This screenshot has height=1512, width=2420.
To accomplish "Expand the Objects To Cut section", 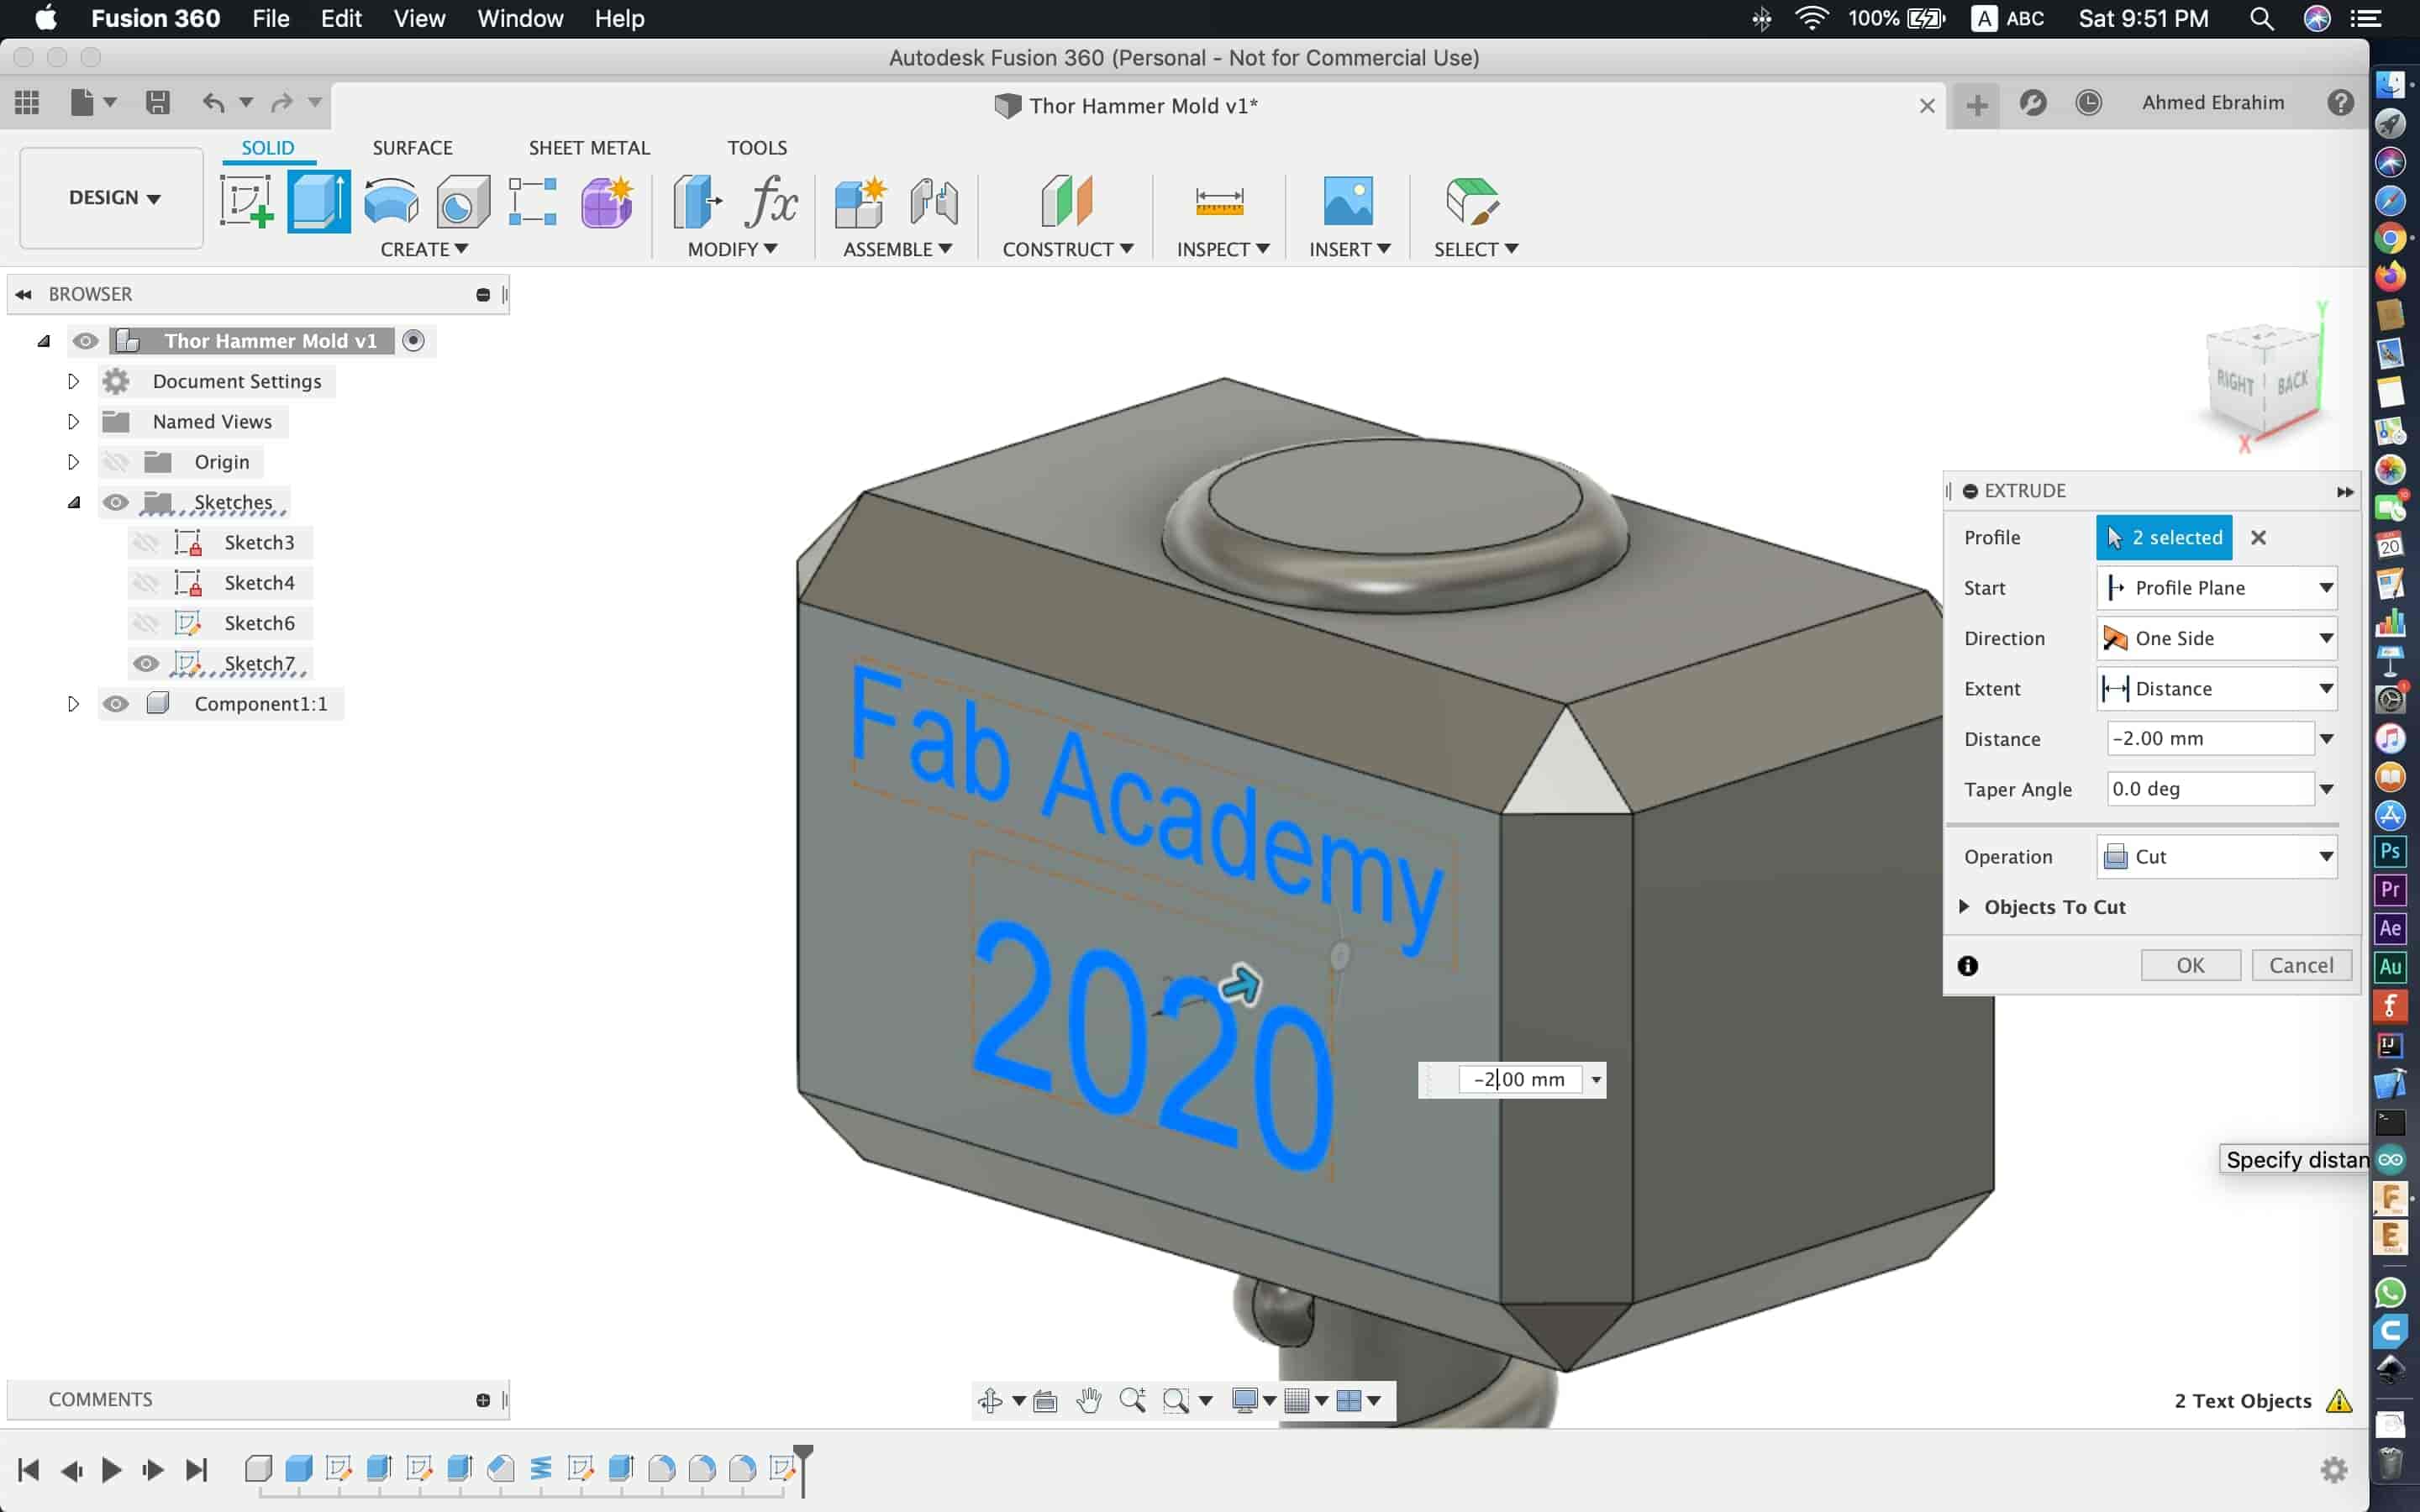I will (1964, 906).
